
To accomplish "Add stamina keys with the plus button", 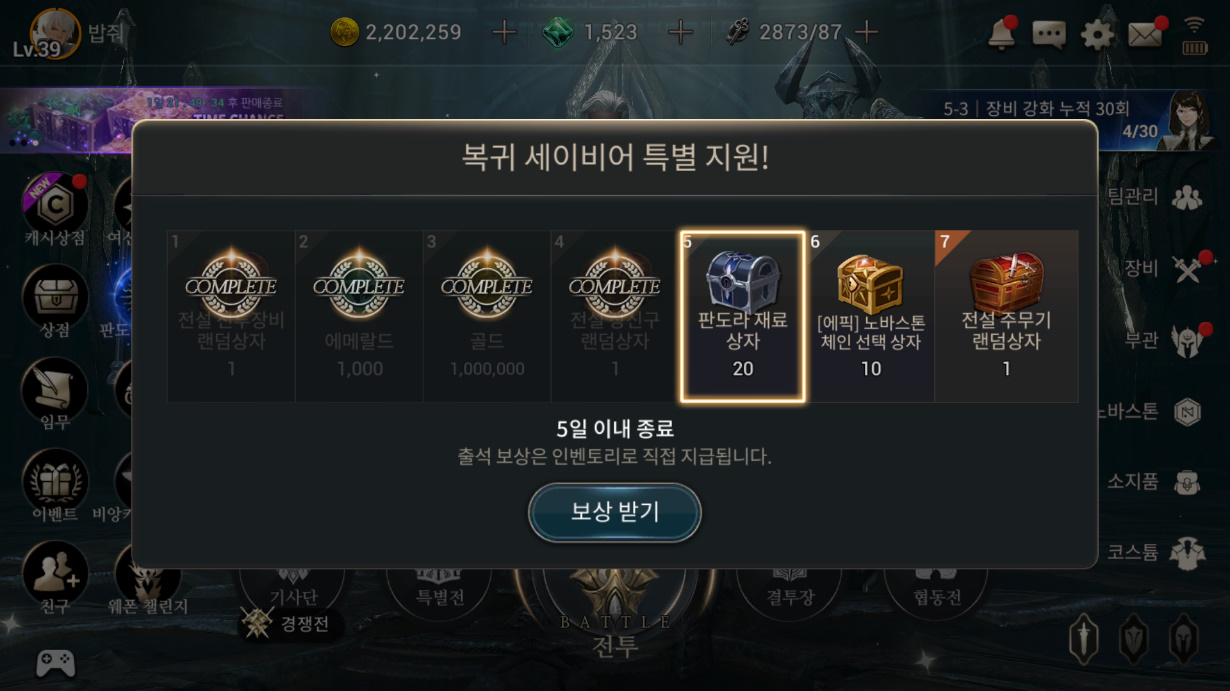I will coord(866,33).
